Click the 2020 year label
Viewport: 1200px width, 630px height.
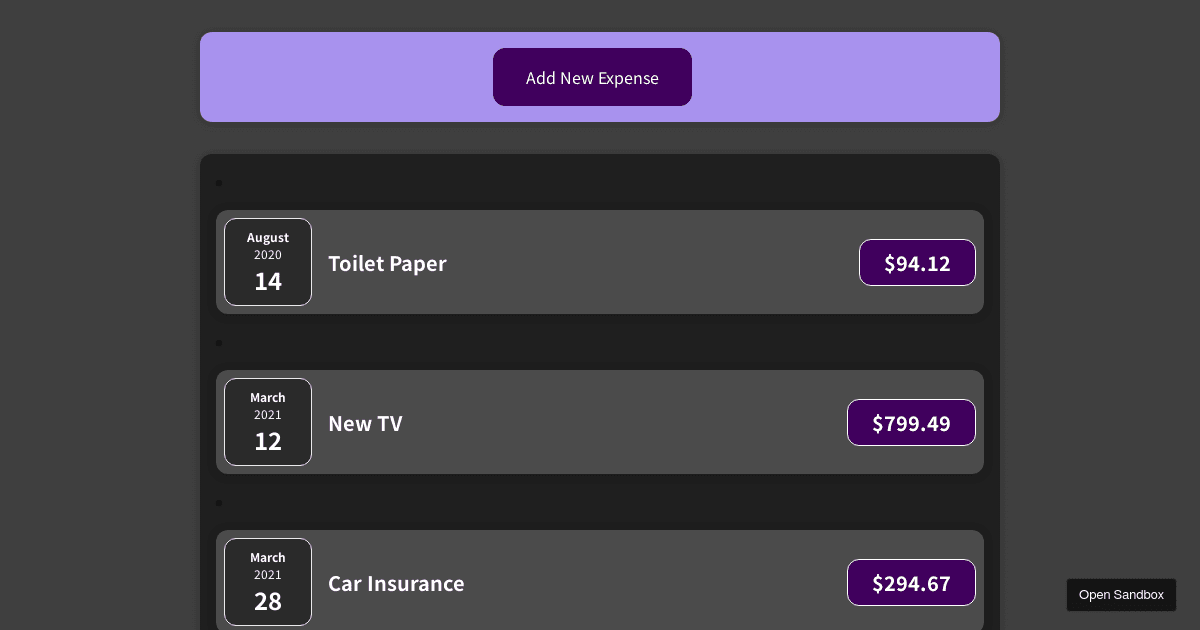click(268, 255)
